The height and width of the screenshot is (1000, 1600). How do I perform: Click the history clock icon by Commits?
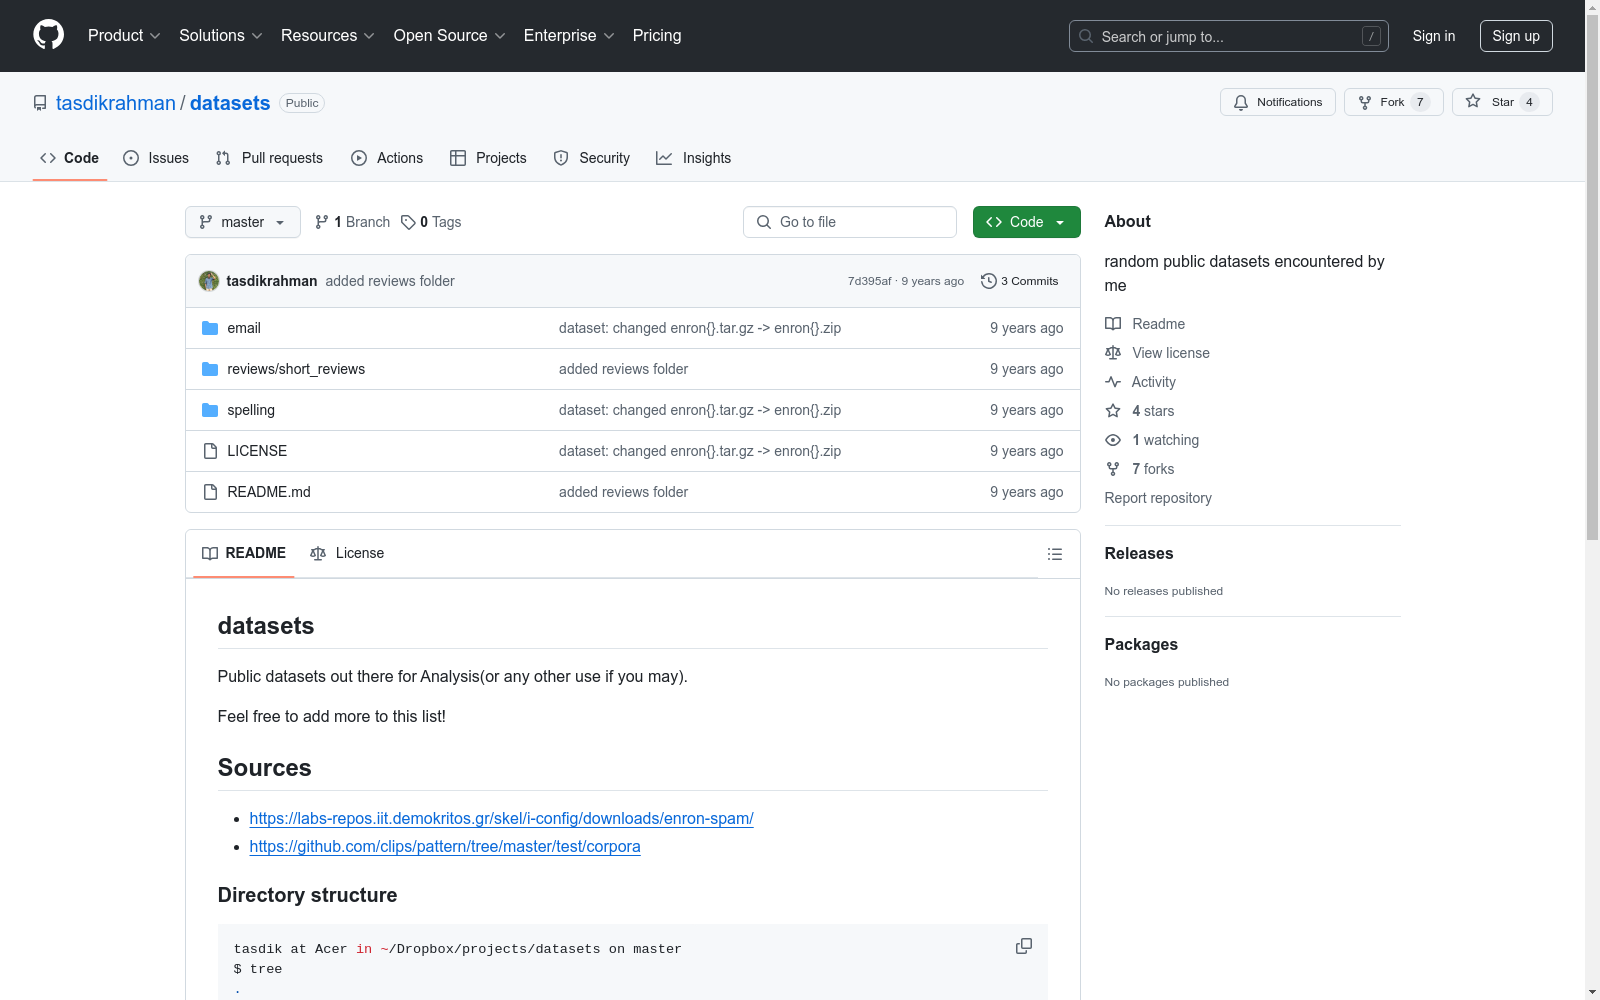coord(989,281)
